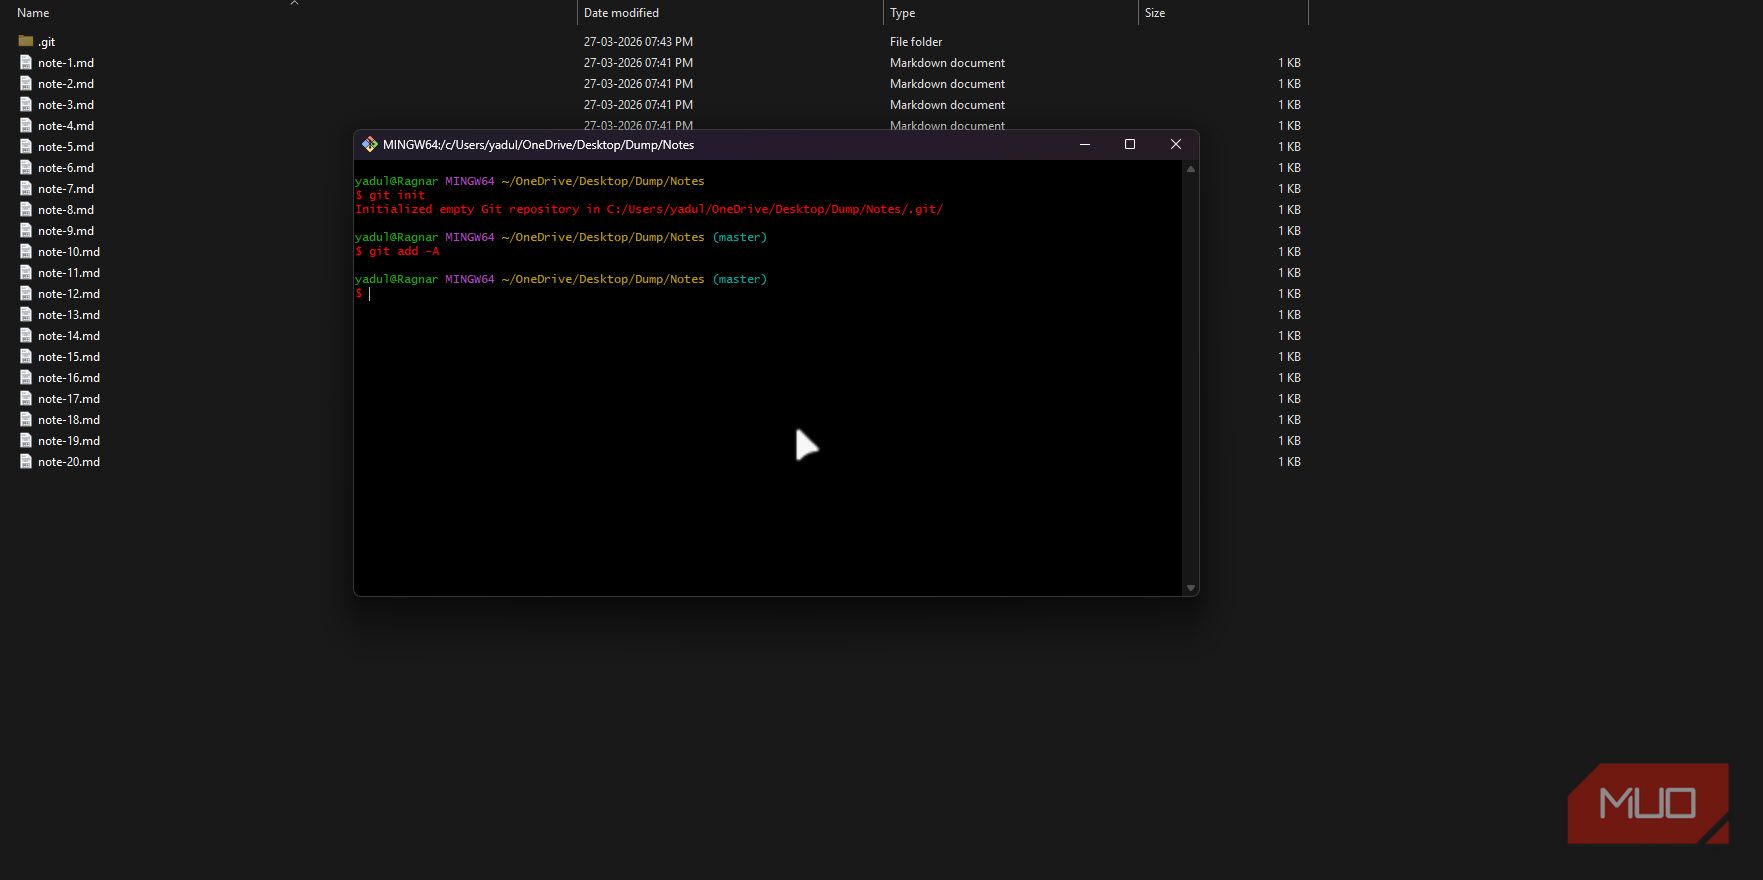Click the 'File folder' type of .git
The height and width of the screenshot is (880, 1763).
click(x=916, y=41)
